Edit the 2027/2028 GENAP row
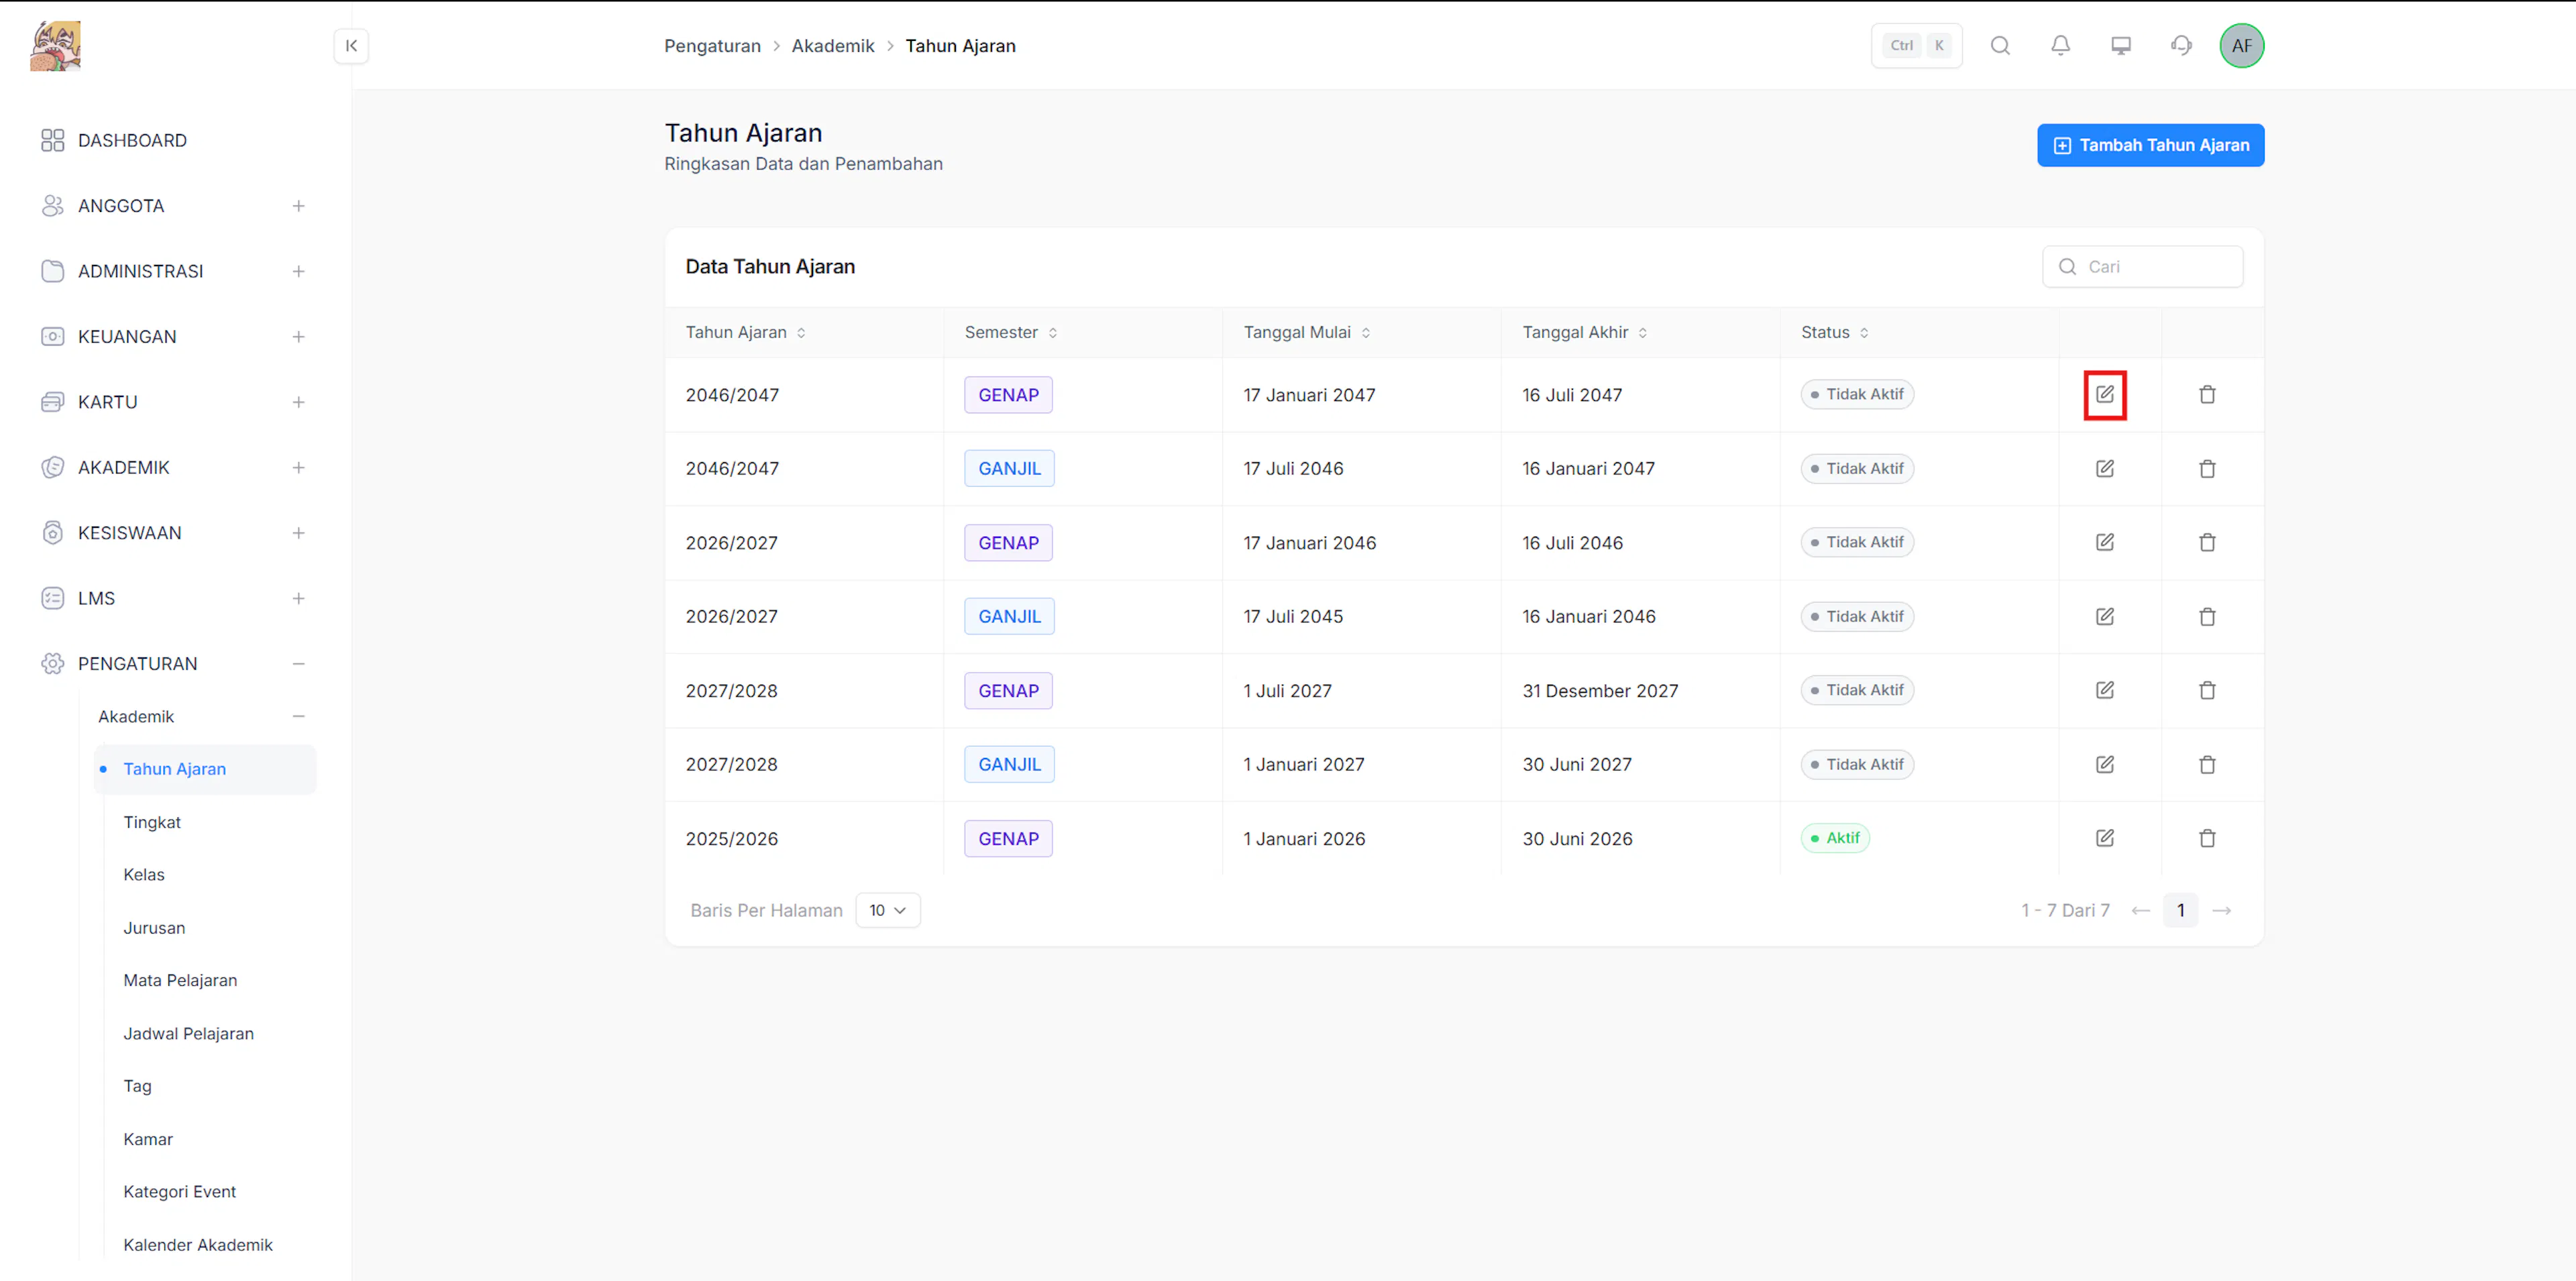This screenshot has height=1281, width=2576. (x=2104, y=690)
